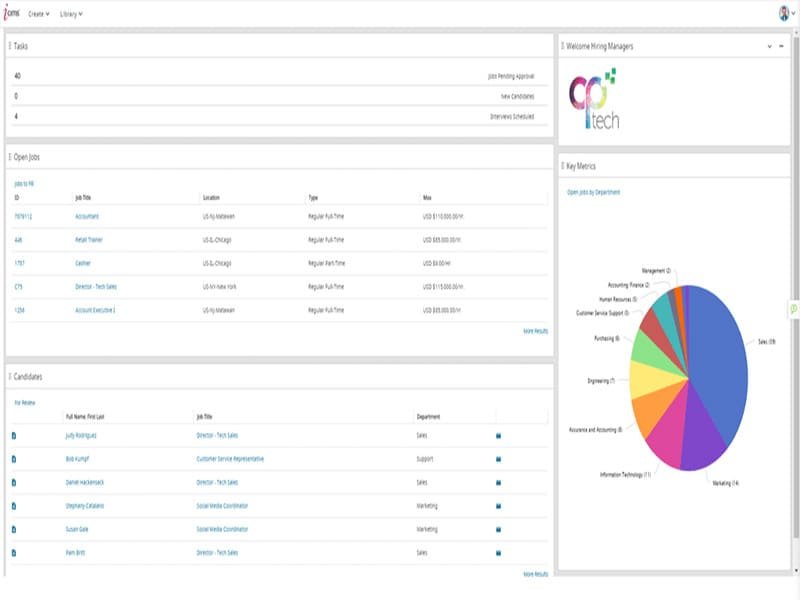Collapse the Welcome Hiring Managers panel

771,46
